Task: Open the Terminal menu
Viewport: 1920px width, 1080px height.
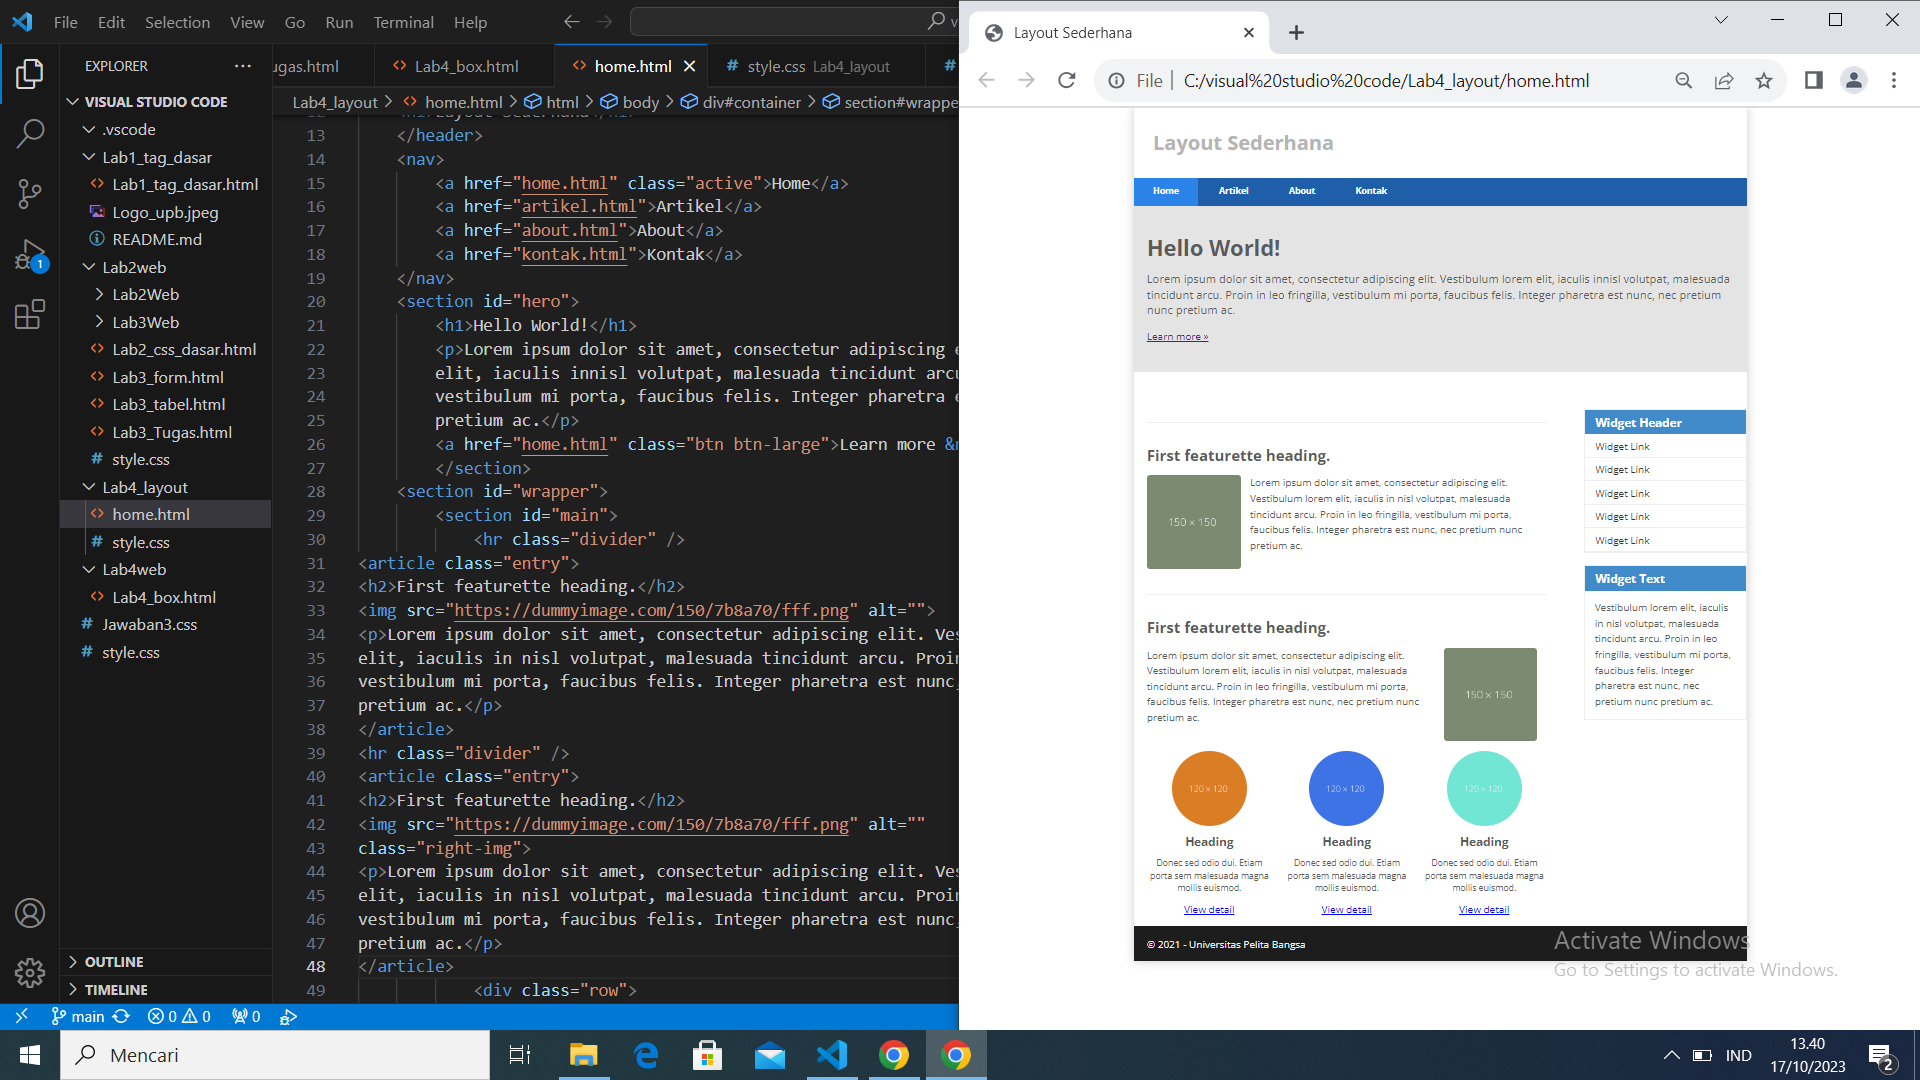Action: (403, 22)
